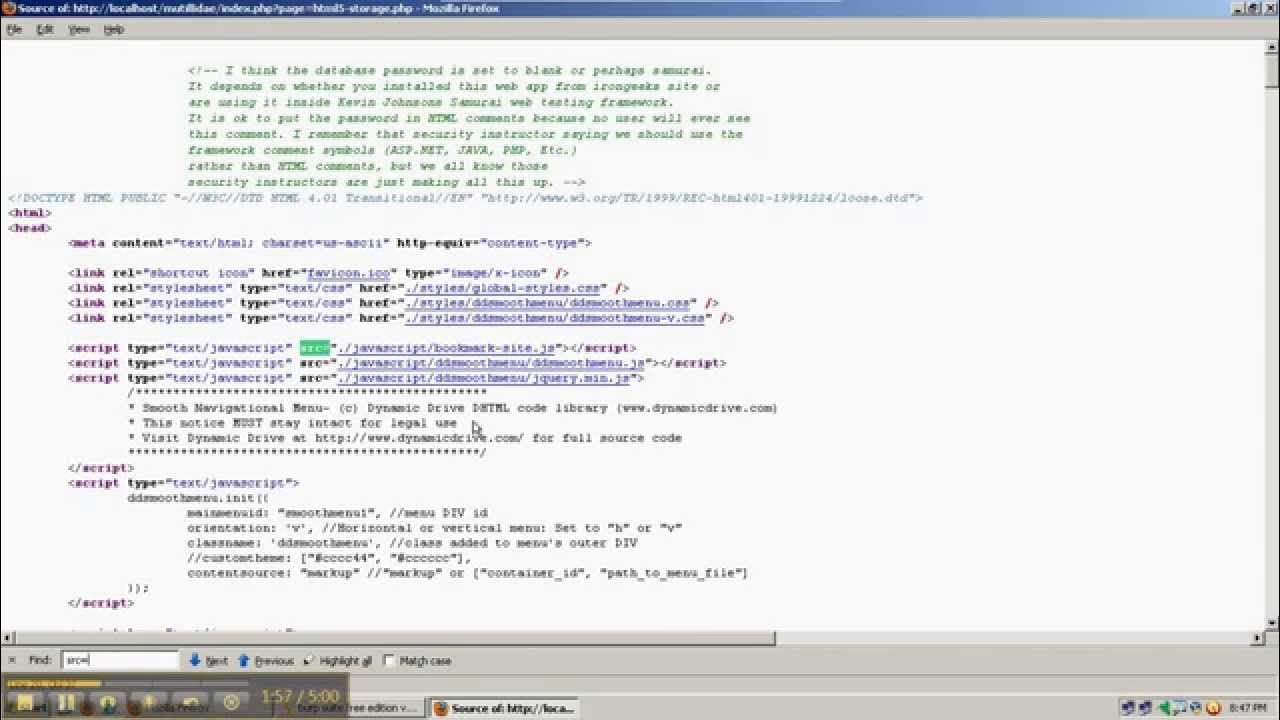Open the ./styles/global-styles.css link
Image resolution: width=1280 pixels, height=720 pixels.
click(x=503, y=288)
